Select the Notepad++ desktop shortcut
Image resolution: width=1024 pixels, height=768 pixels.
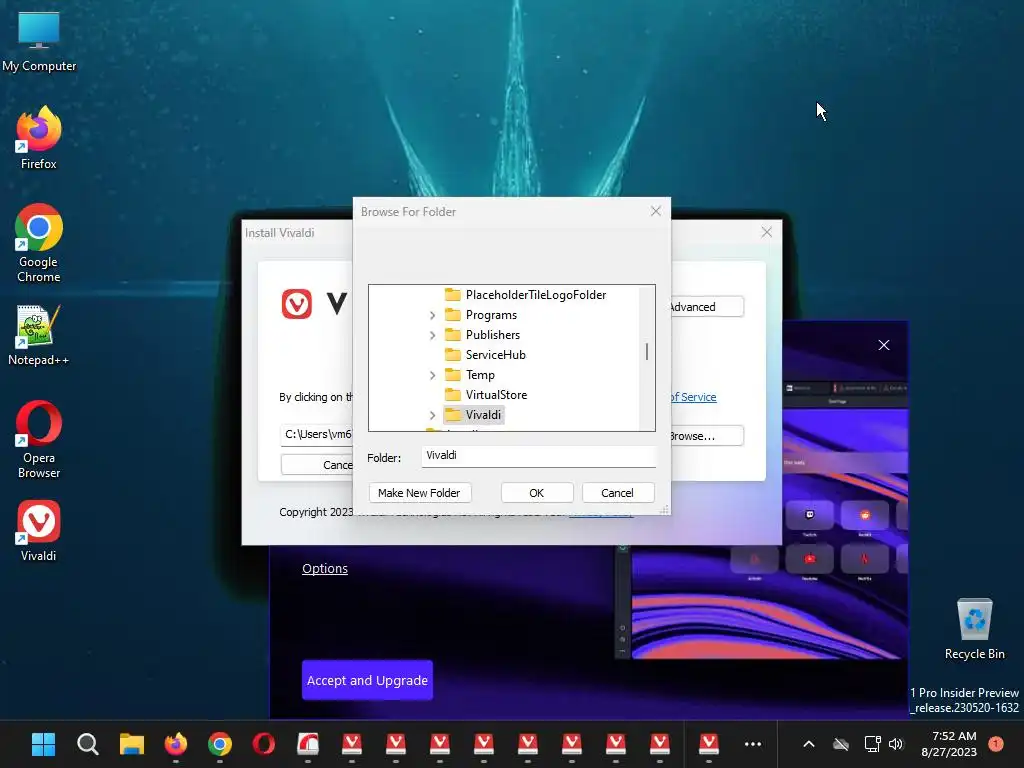point(39,336)
